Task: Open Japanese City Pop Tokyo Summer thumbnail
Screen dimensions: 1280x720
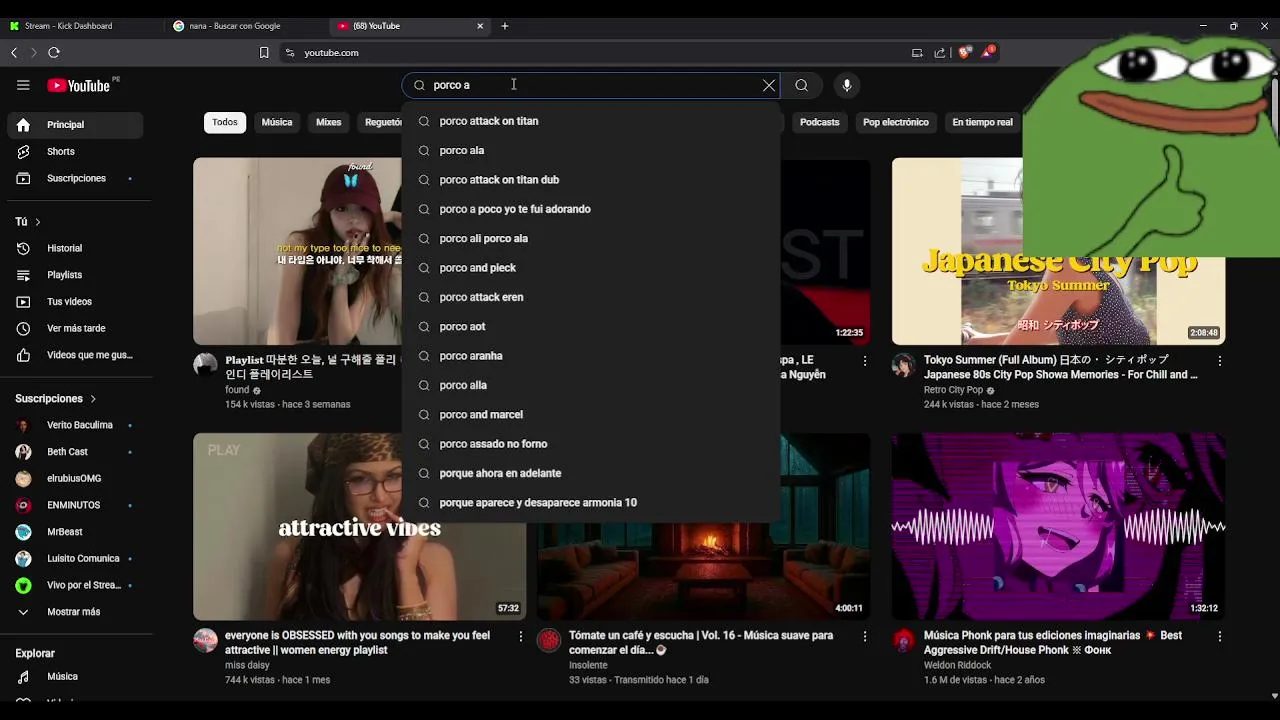Action: click(x=1058, y=251)
